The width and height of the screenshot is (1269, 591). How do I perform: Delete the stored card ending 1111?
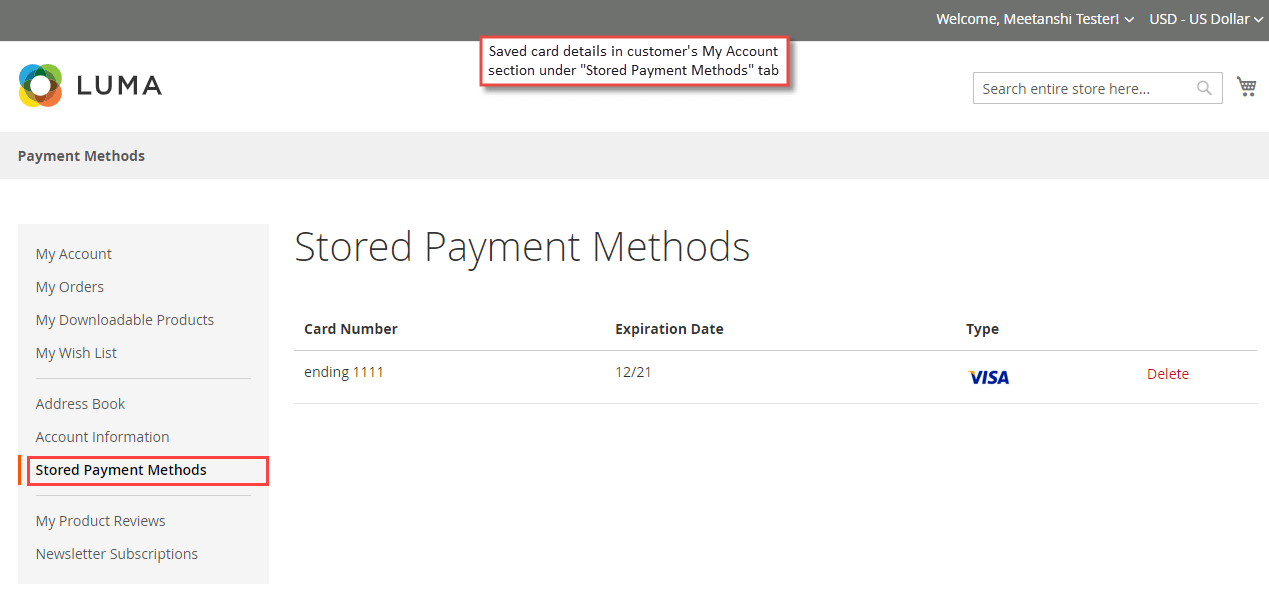(1167, 373)
